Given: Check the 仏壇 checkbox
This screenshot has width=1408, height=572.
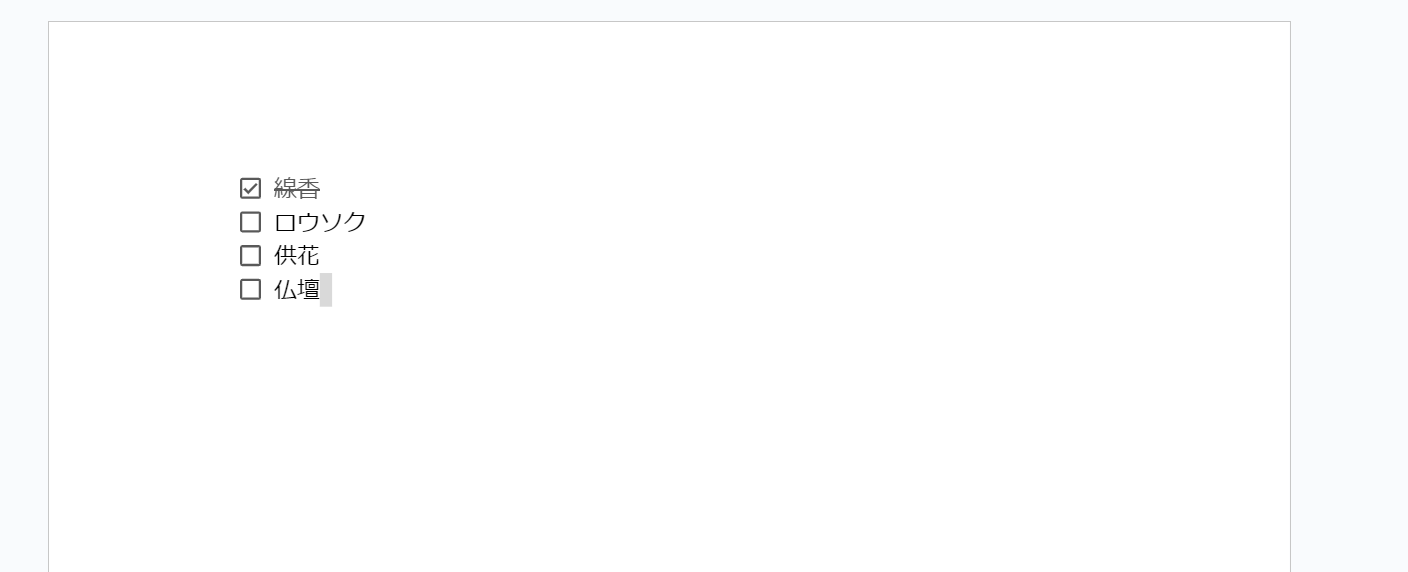Looking at the screenshot, I should click(x=250, y=290).
